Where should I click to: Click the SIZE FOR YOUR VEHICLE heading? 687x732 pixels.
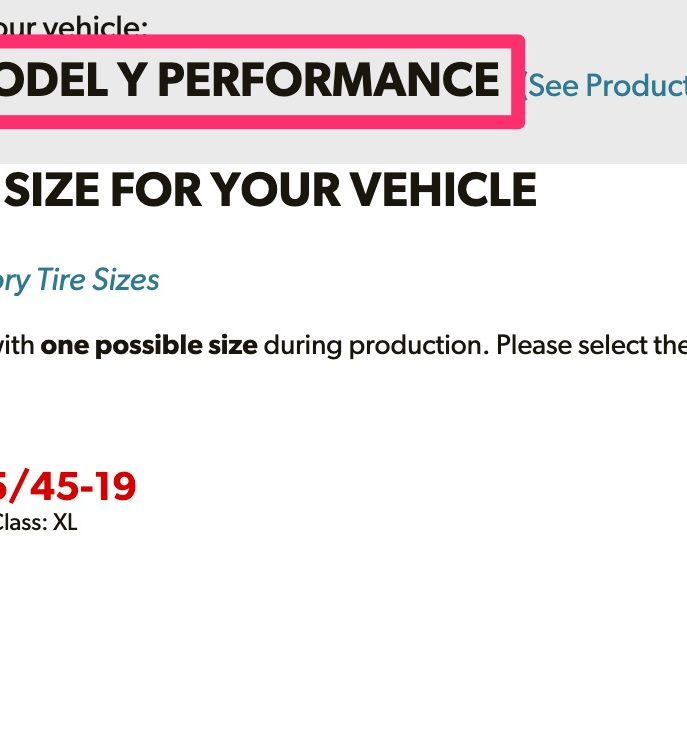[270, 190]
